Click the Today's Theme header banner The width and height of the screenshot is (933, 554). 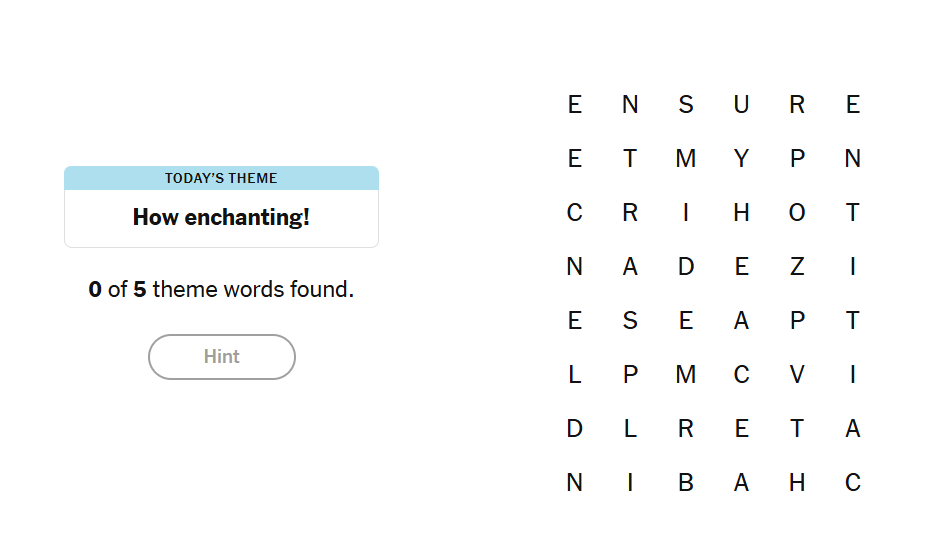click(221, 178)
